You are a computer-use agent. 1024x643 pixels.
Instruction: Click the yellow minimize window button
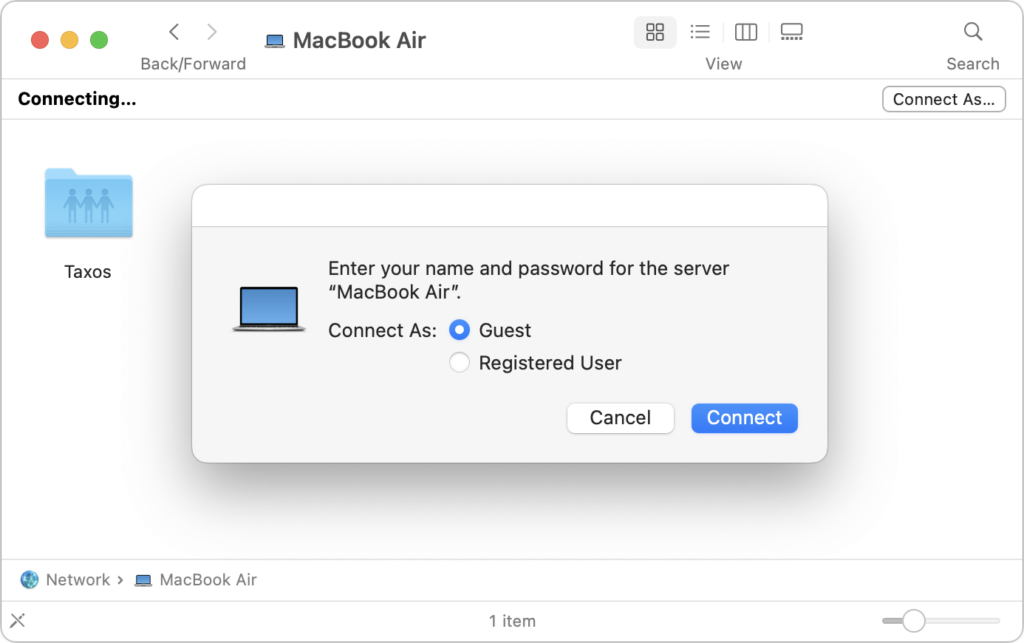pyautogui.click(x=69, y=40)
